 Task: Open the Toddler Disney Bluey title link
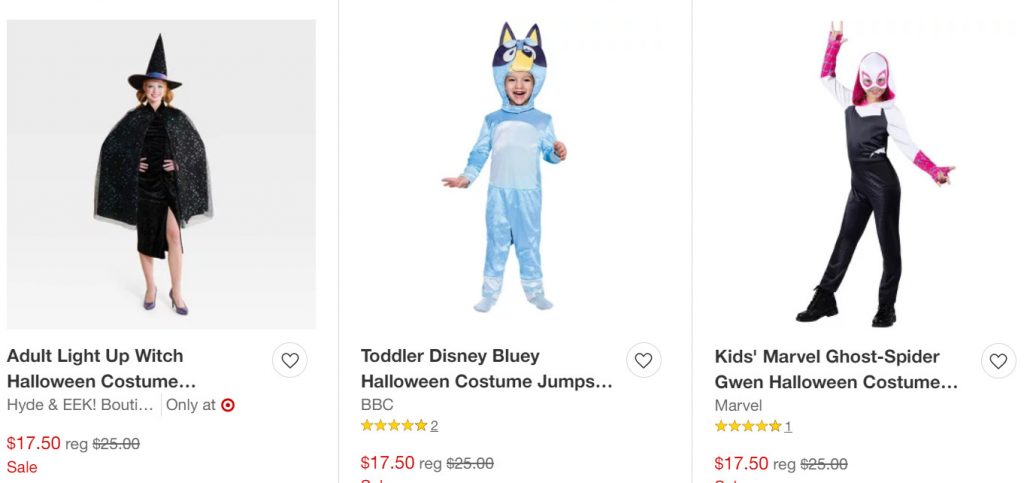486,368
